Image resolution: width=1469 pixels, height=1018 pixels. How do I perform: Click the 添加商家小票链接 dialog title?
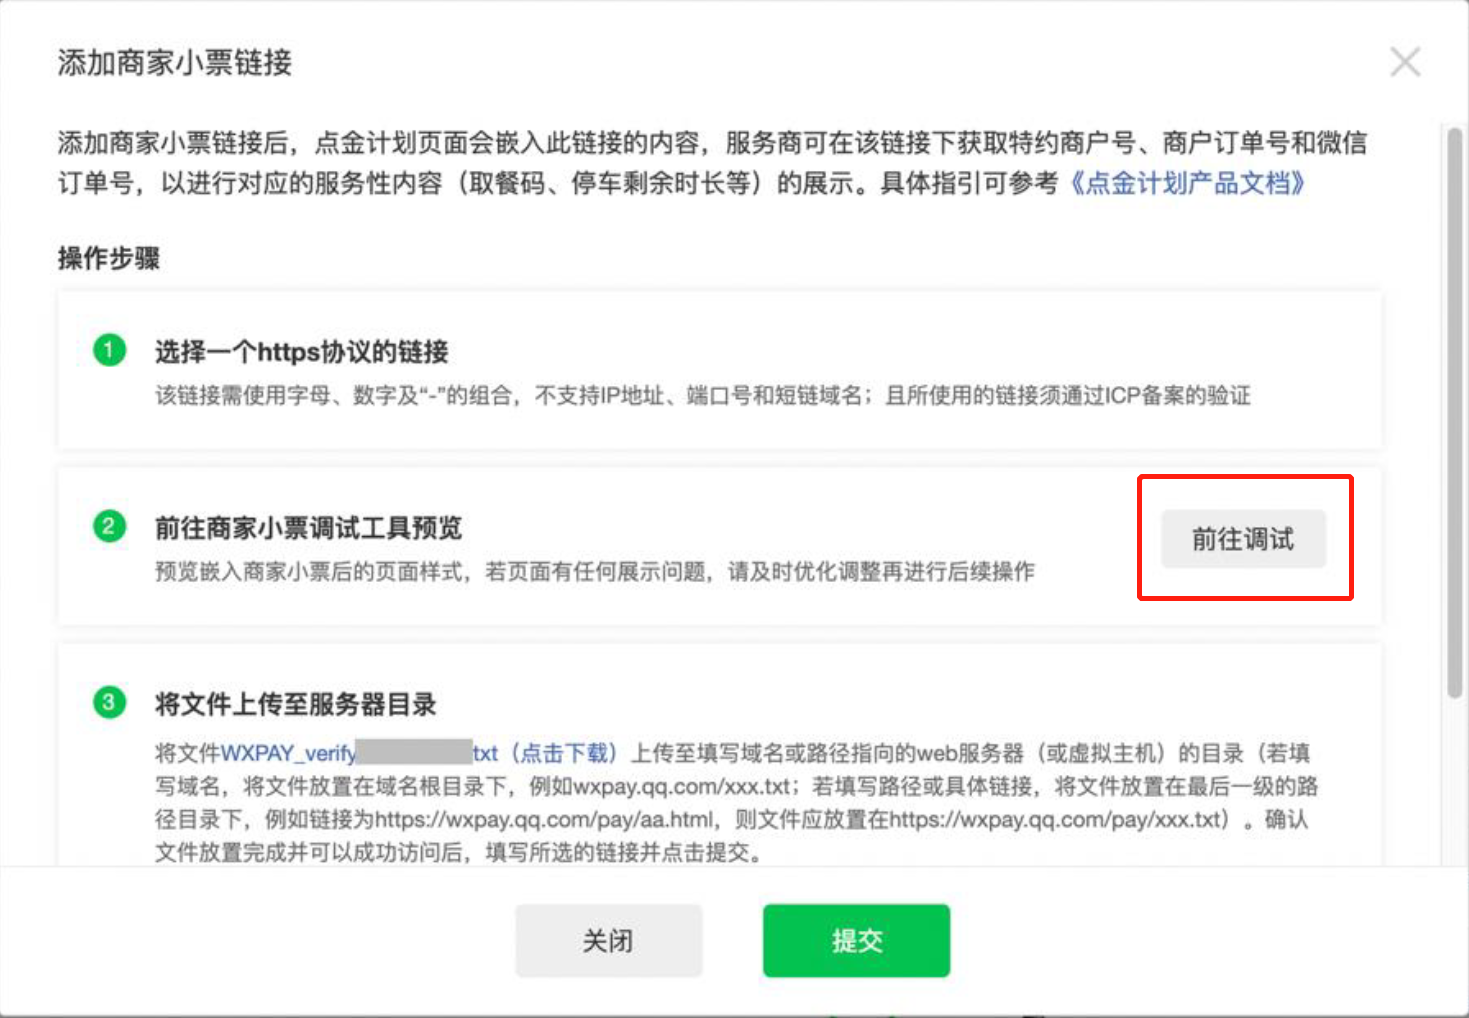[x=174, y=62]
